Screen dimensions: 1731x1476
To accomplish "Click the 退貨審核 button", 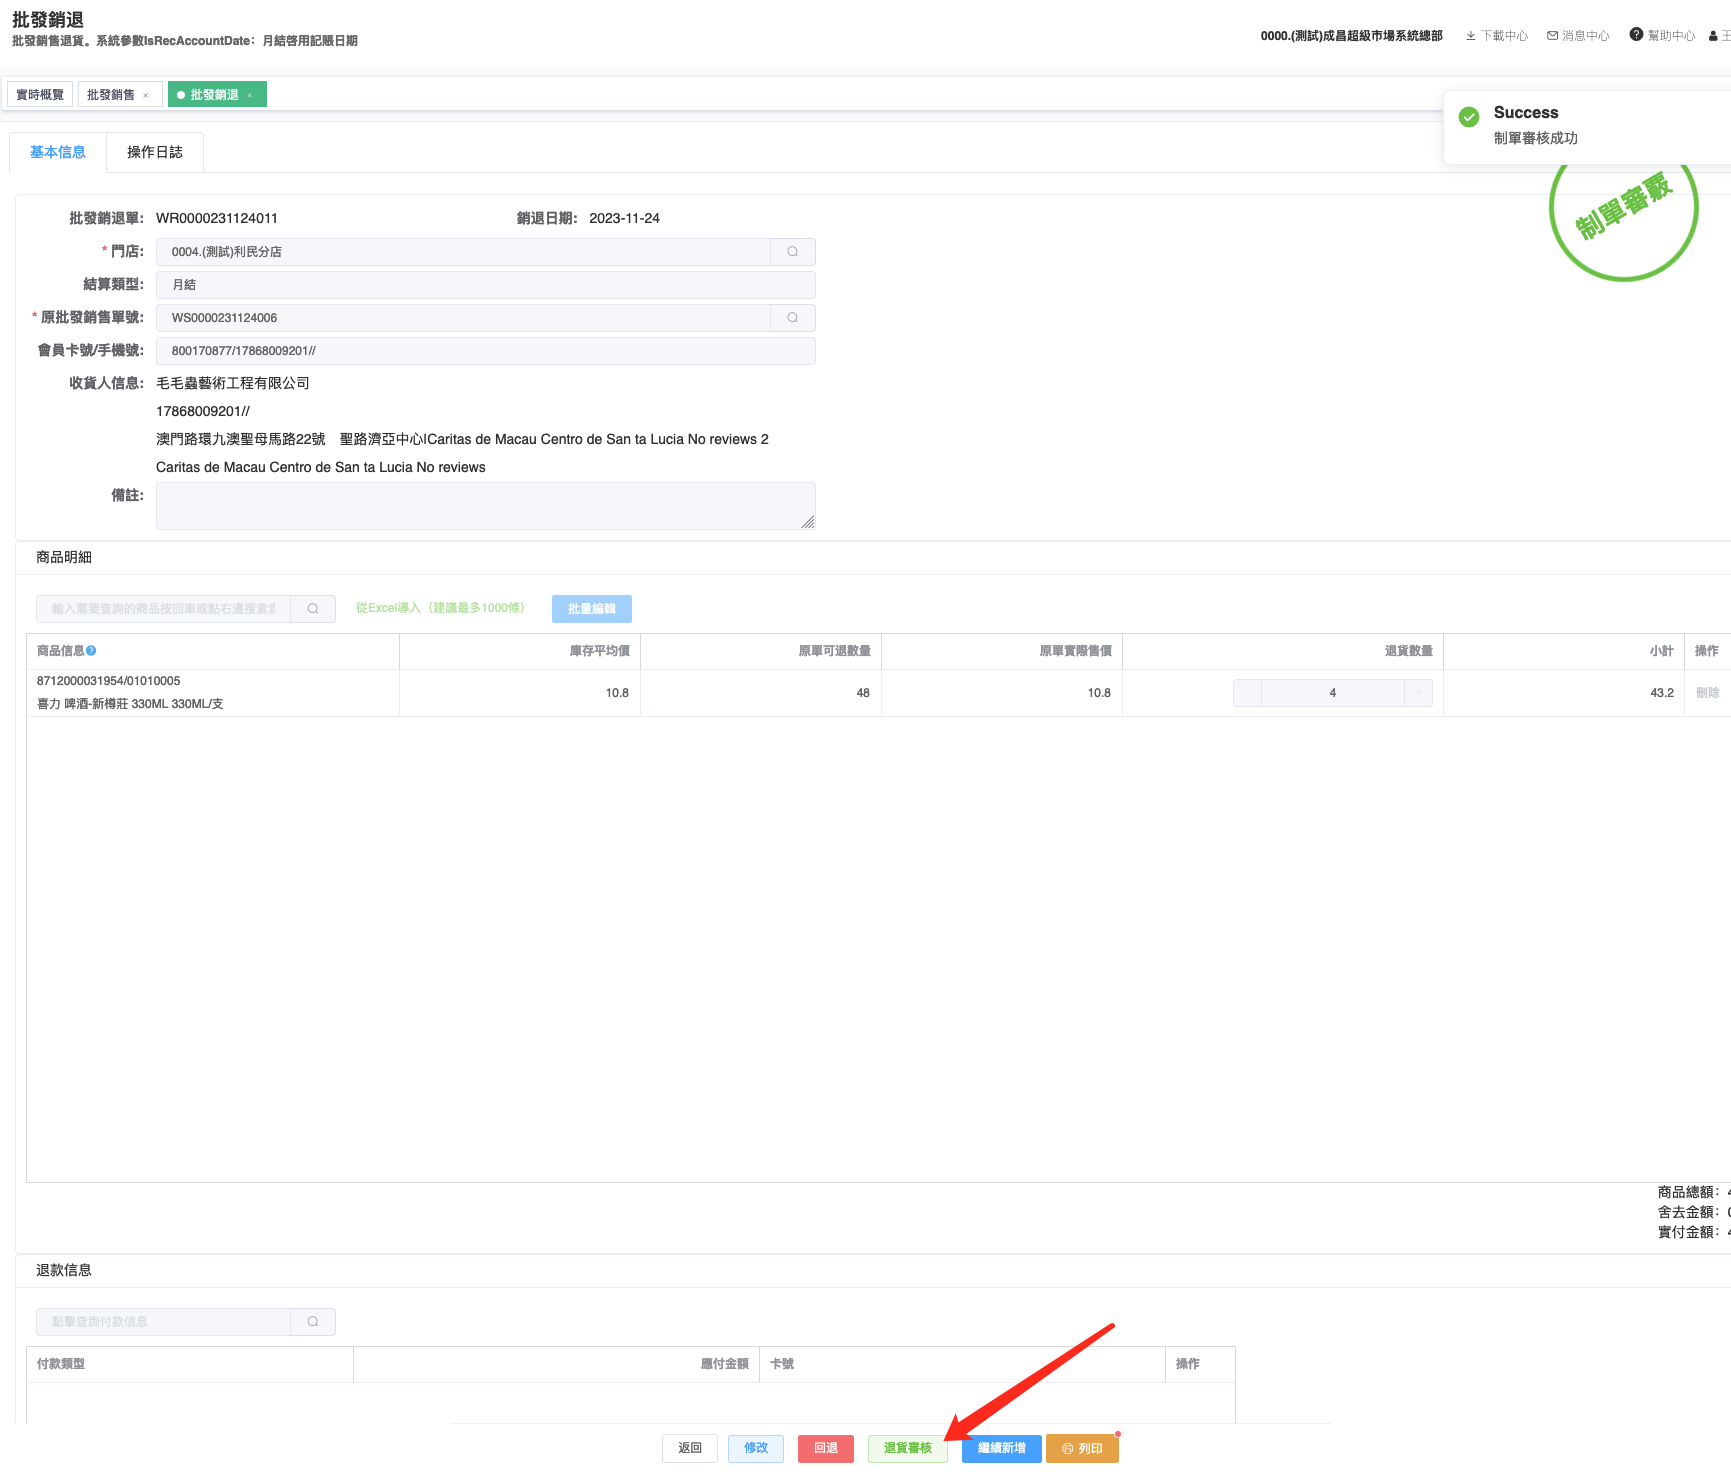I will pos(907,1448).
